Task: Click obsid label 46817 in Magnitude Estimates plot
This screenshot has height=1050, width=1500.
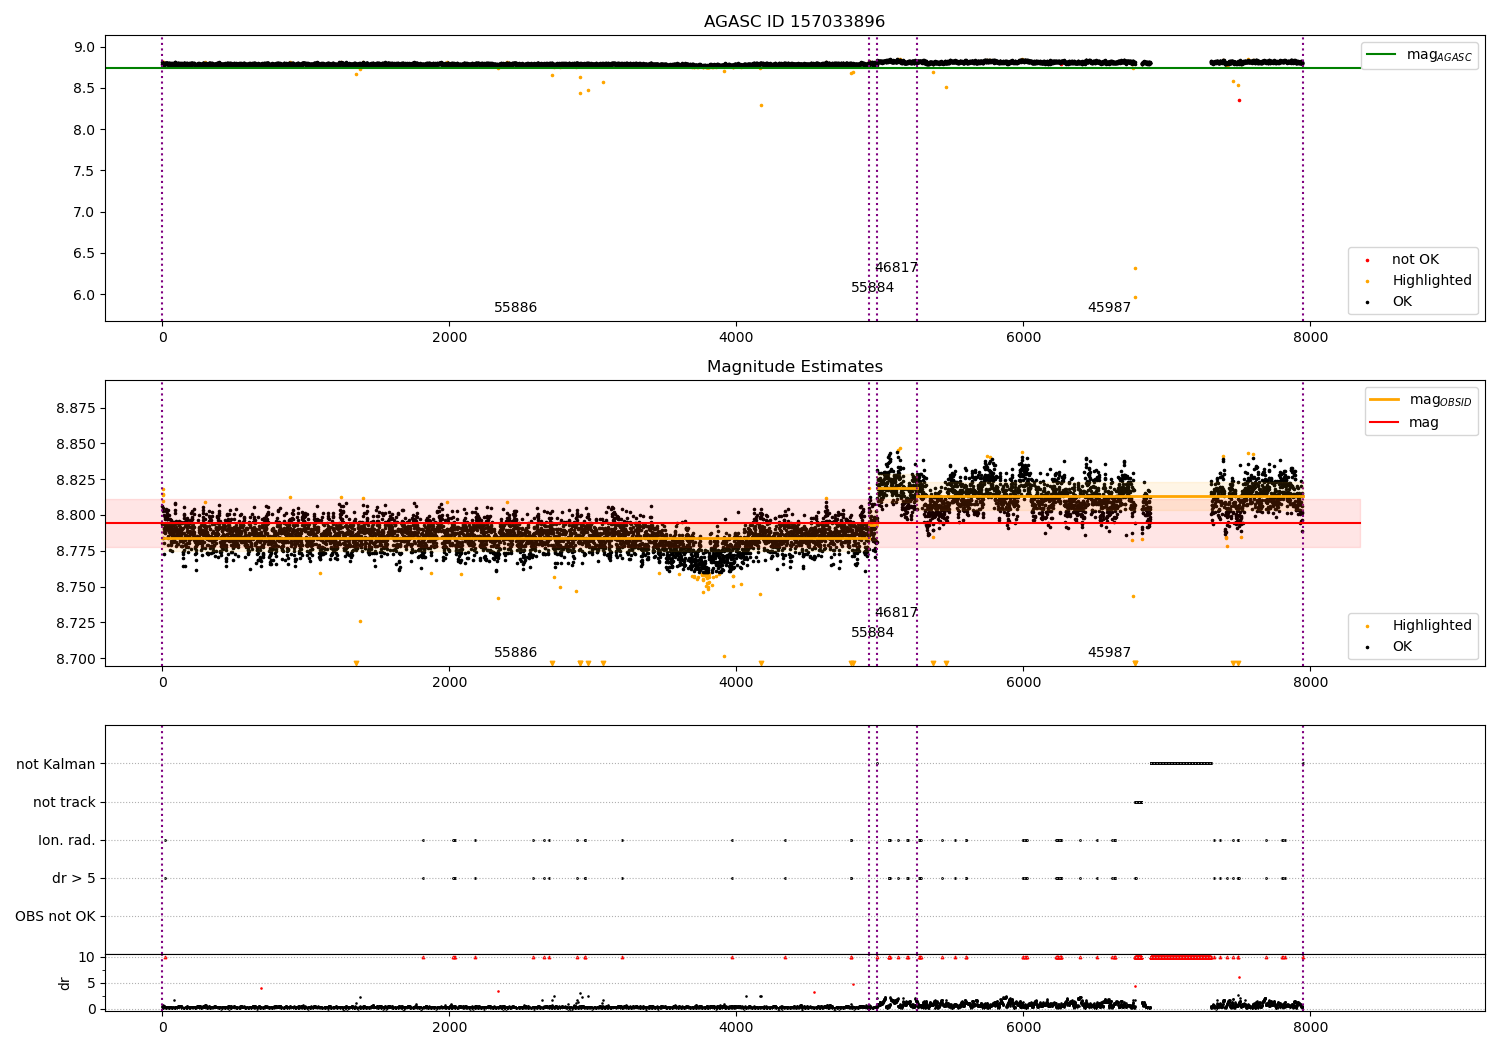Action: click(x=896, y=613)
